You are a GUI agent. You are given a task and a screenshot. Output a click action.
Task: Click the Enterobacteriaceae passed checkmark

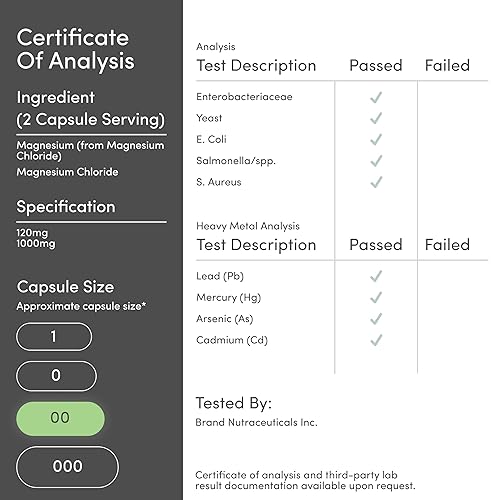click(x=376, y=97)
